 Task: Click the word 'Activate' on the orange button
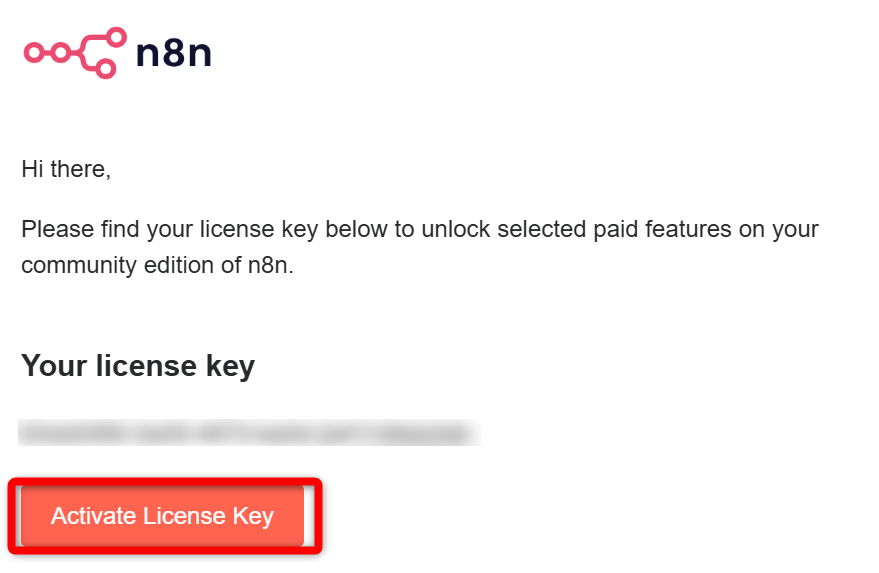click(94, 516)
